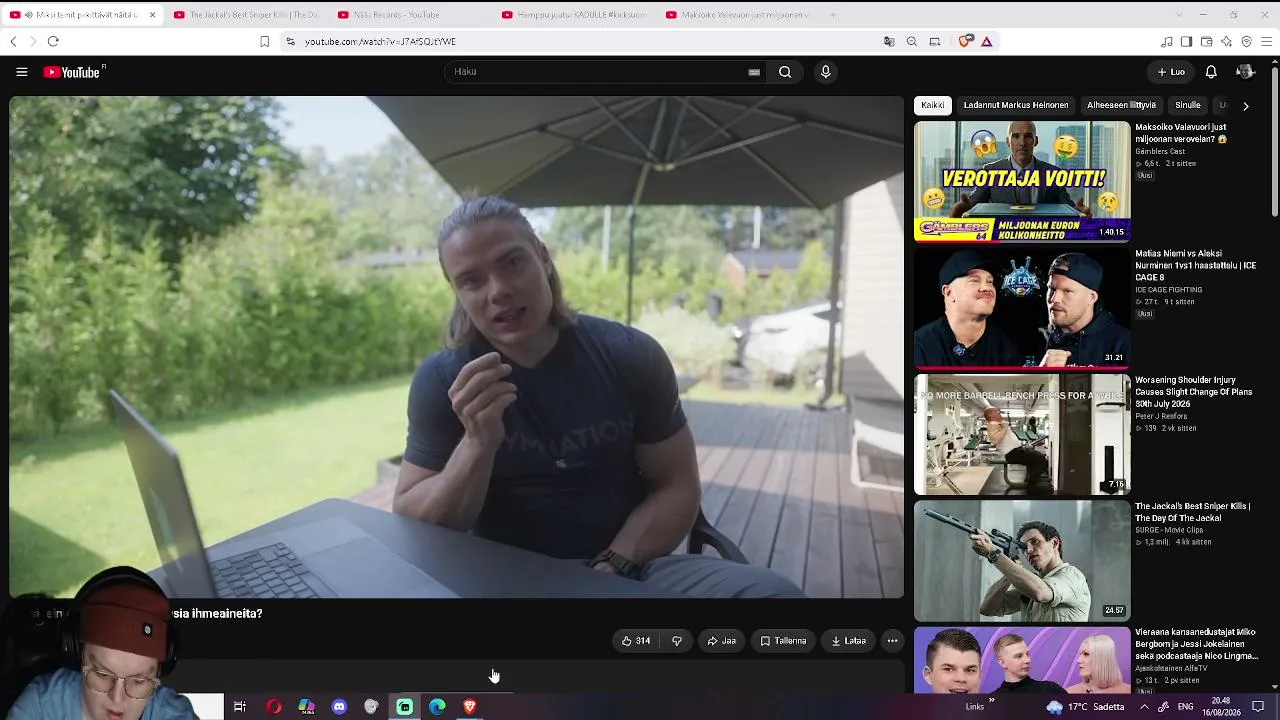Open YouTube notifications bell
Viewport: 1280px width, 720px height.
[1211, 72]
